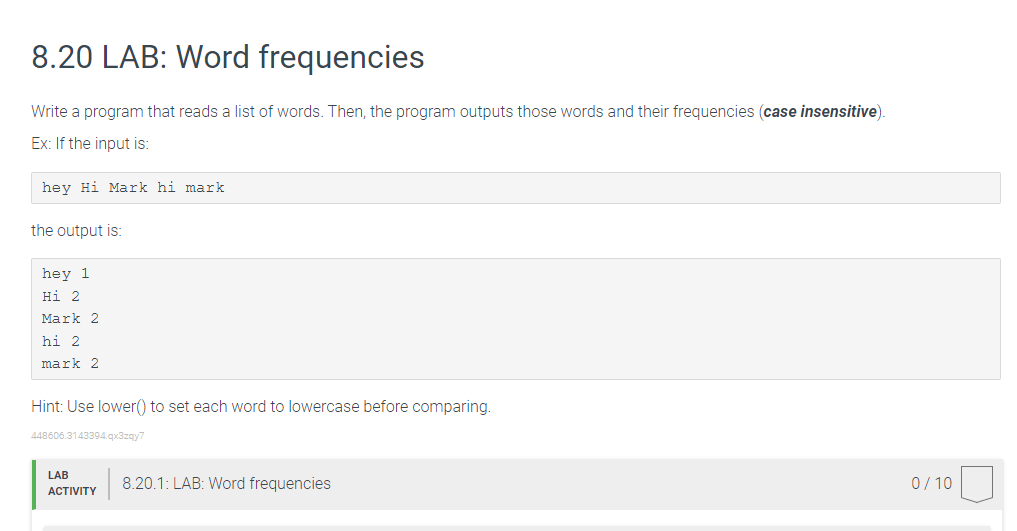Click the example input code box
This screenshot has height=531, width=1017.
(x=516, y=188)
